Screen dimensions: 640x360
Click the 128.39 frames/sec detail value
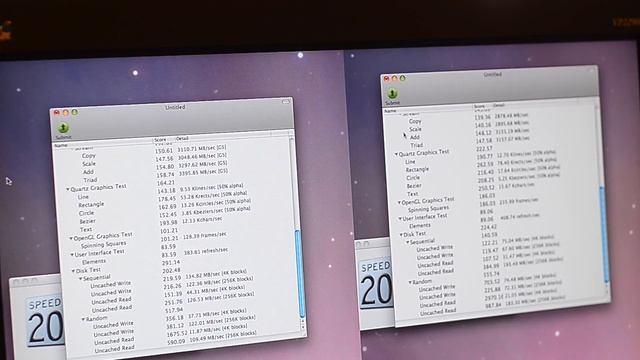pyautogui.click(x=205, y=236)
